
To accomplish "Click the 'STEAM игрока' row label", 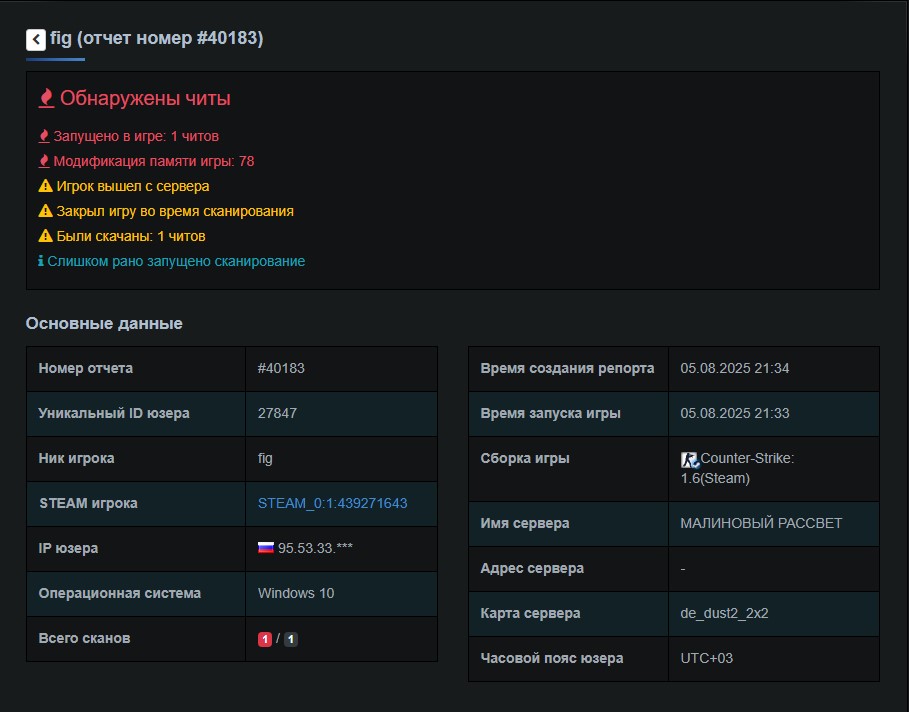I will (88, 503).
